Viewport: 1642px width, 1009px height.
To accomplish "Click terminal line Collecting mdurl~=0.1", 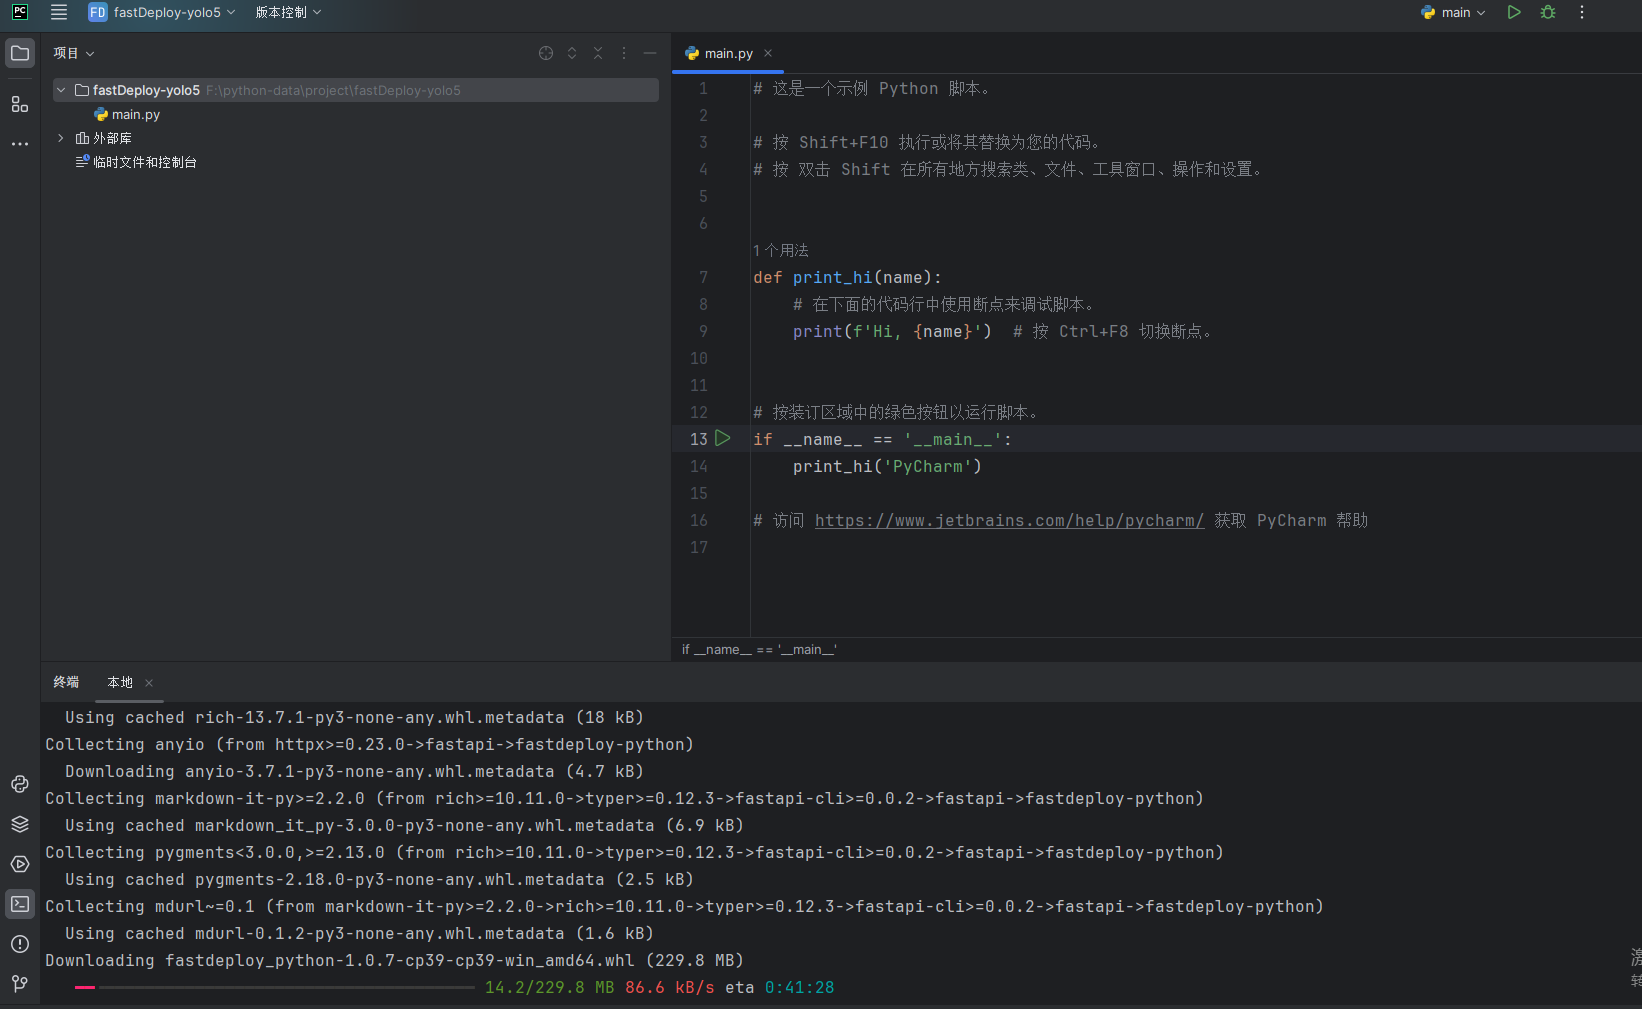I will pos(684,906).
